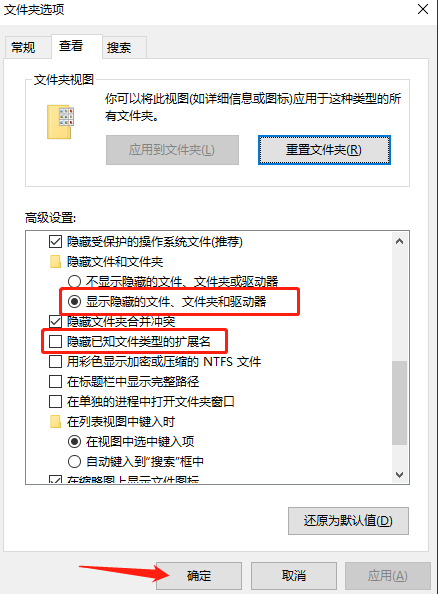Click the 在列表视图中键入时 folder icon

(55, 421)
